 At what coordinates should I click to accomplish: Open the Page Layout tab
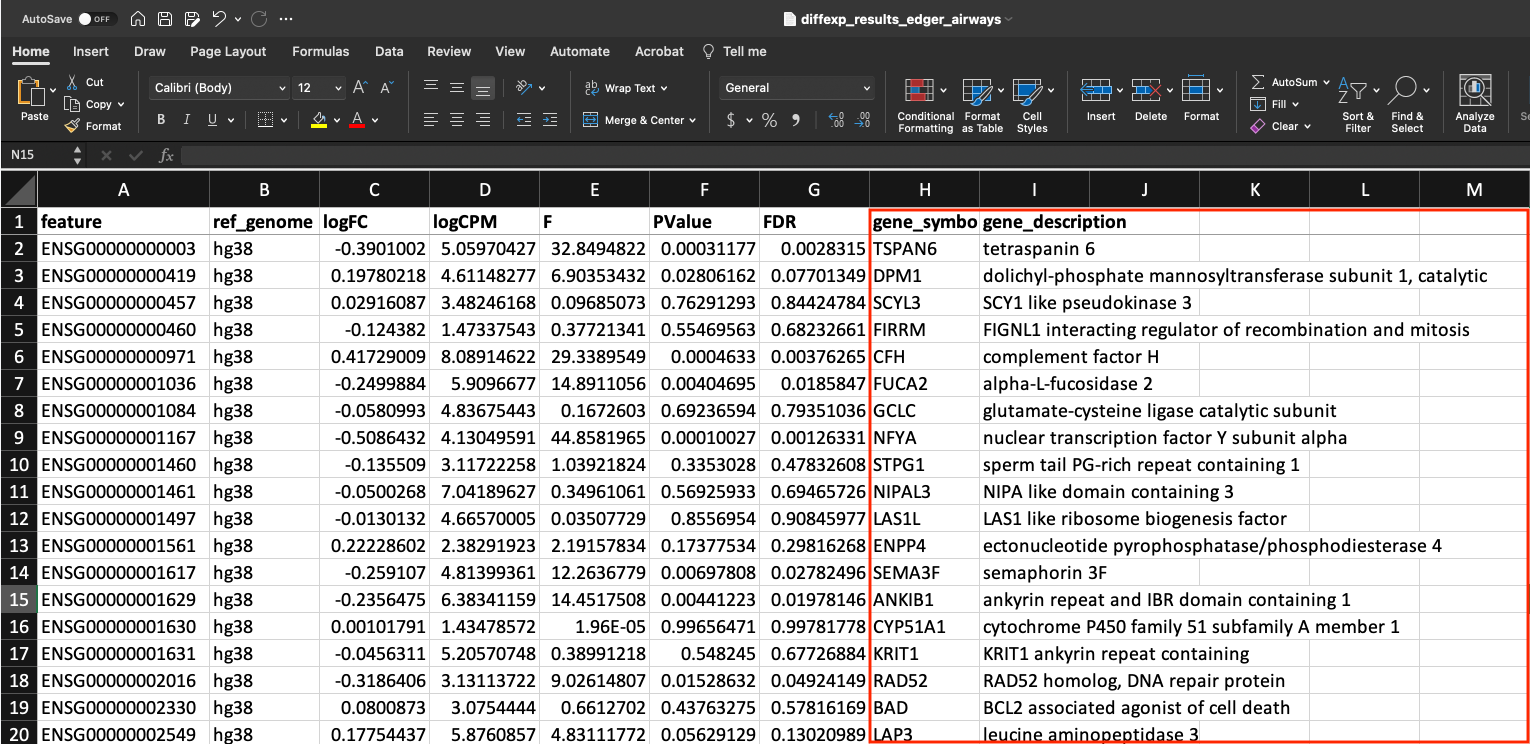[228, 51]
